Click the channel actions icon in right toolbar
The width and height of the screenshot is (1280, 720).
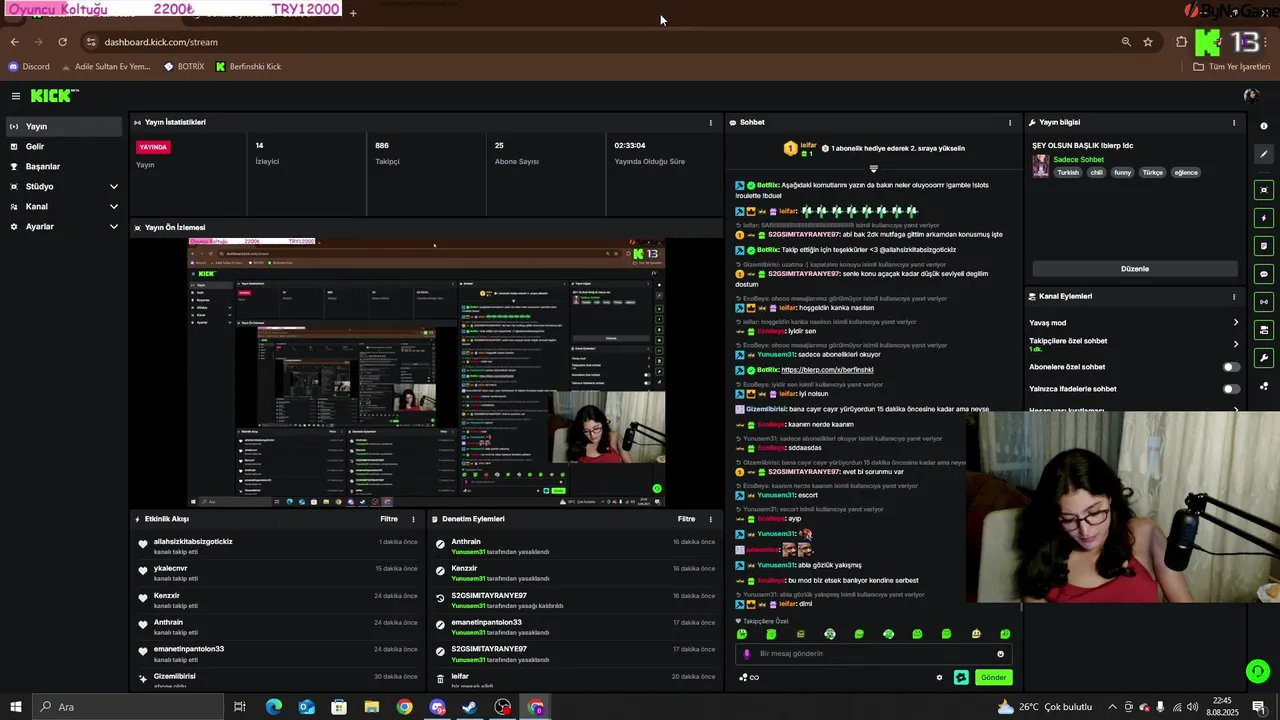point(1264,330)
